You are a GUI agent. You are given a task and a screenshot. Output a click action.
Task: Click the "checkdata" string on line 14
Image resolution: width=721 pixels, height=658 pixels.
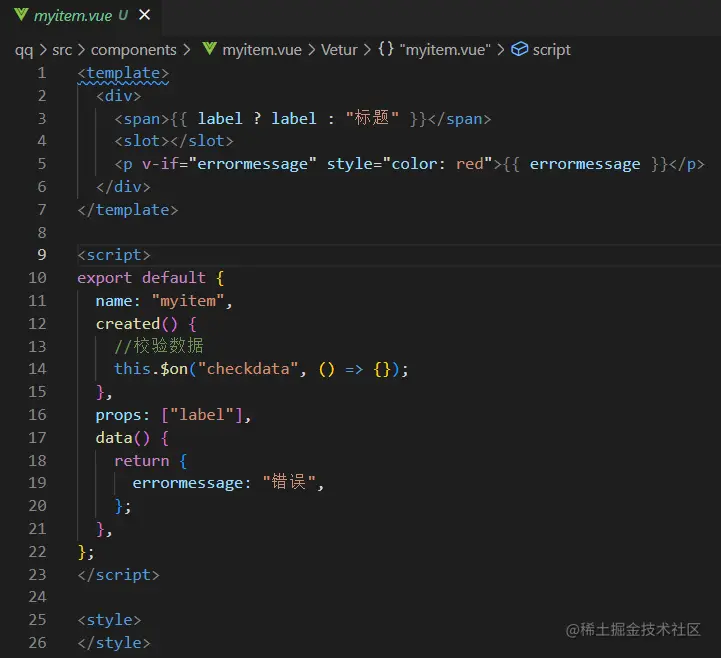coord(247,369)
